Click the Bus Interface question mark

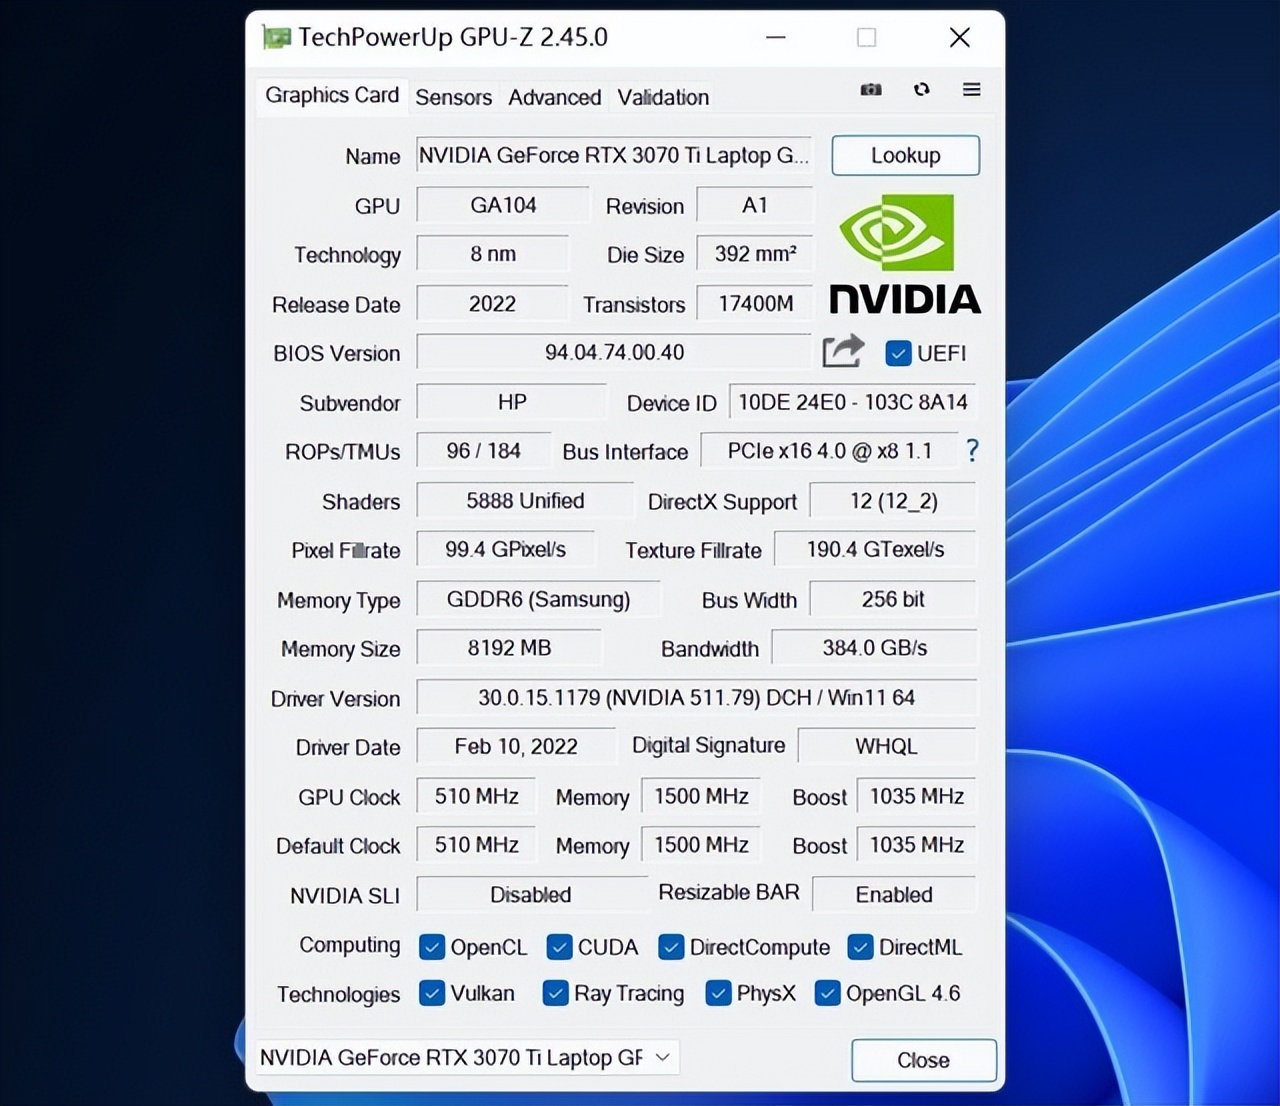972,450
